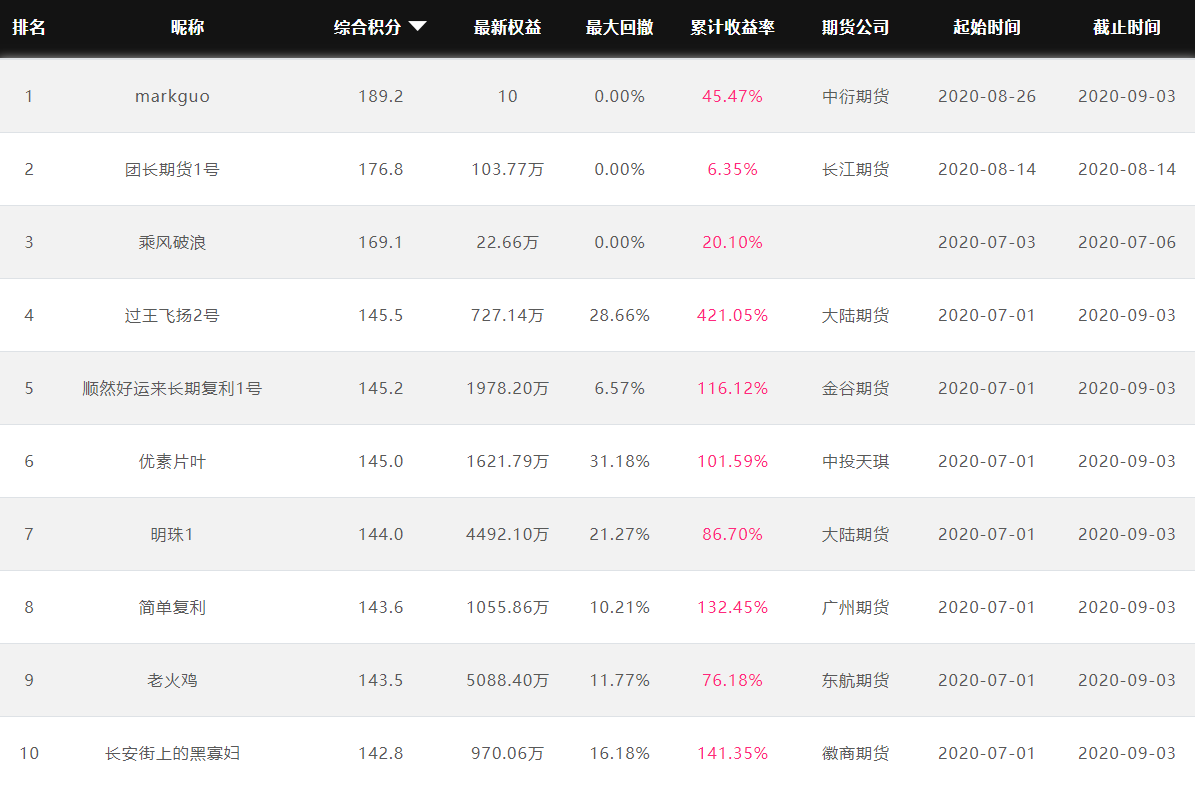Select the score value 145.2
Screen dimensions: 1195x786
pyautogui.click(x=380, y=388)
